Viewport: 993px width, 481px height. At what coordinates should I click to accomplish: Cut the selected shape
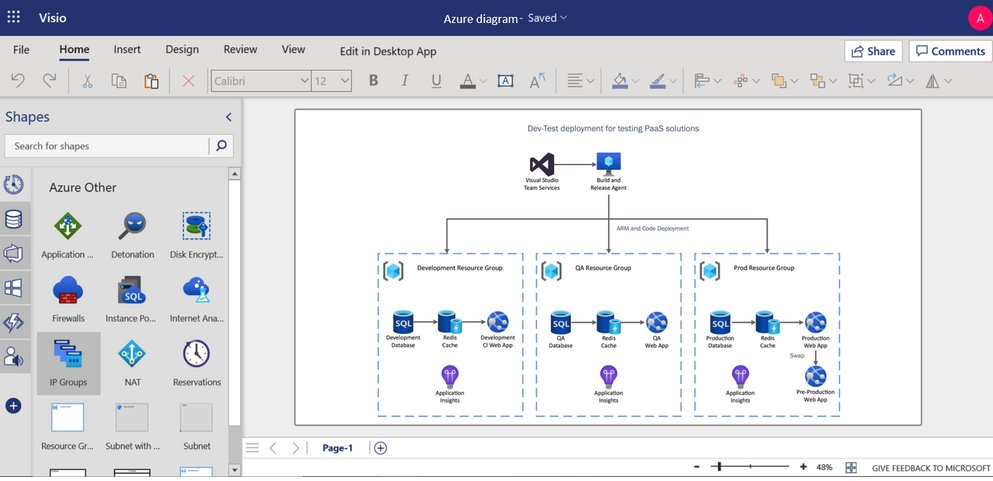pos(87,80)
